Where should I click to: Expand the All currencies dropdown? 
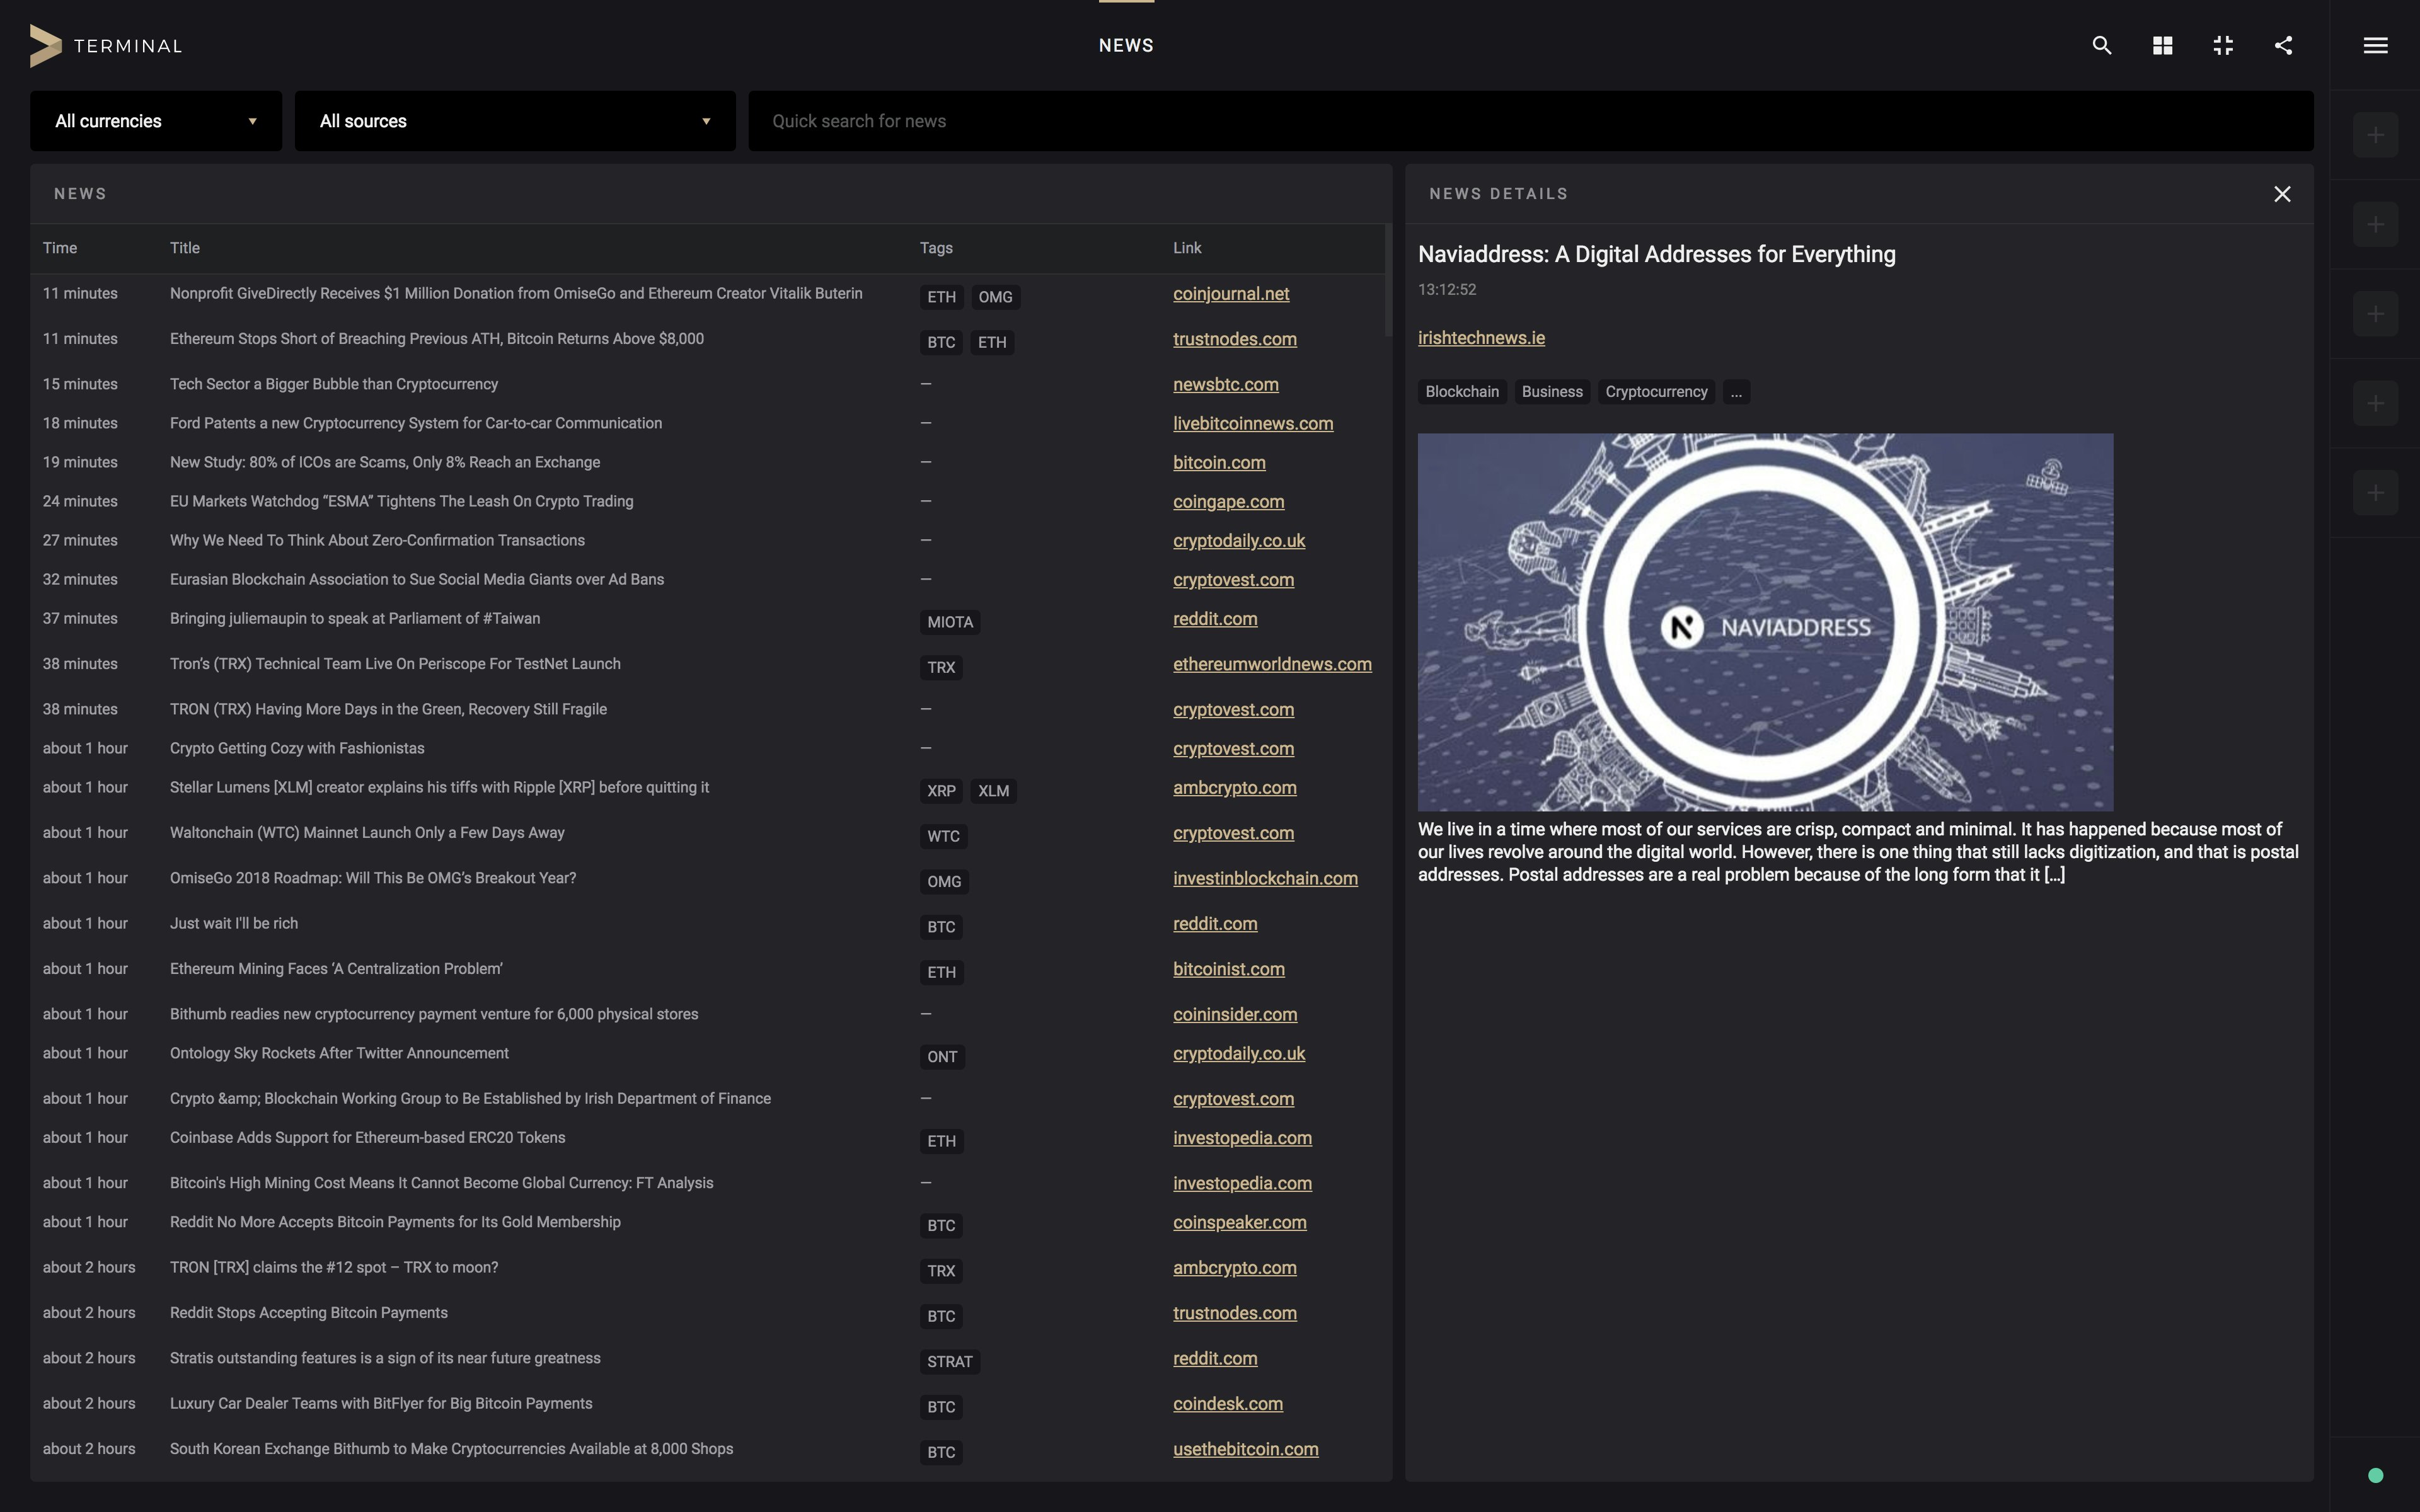pos(156,121)
